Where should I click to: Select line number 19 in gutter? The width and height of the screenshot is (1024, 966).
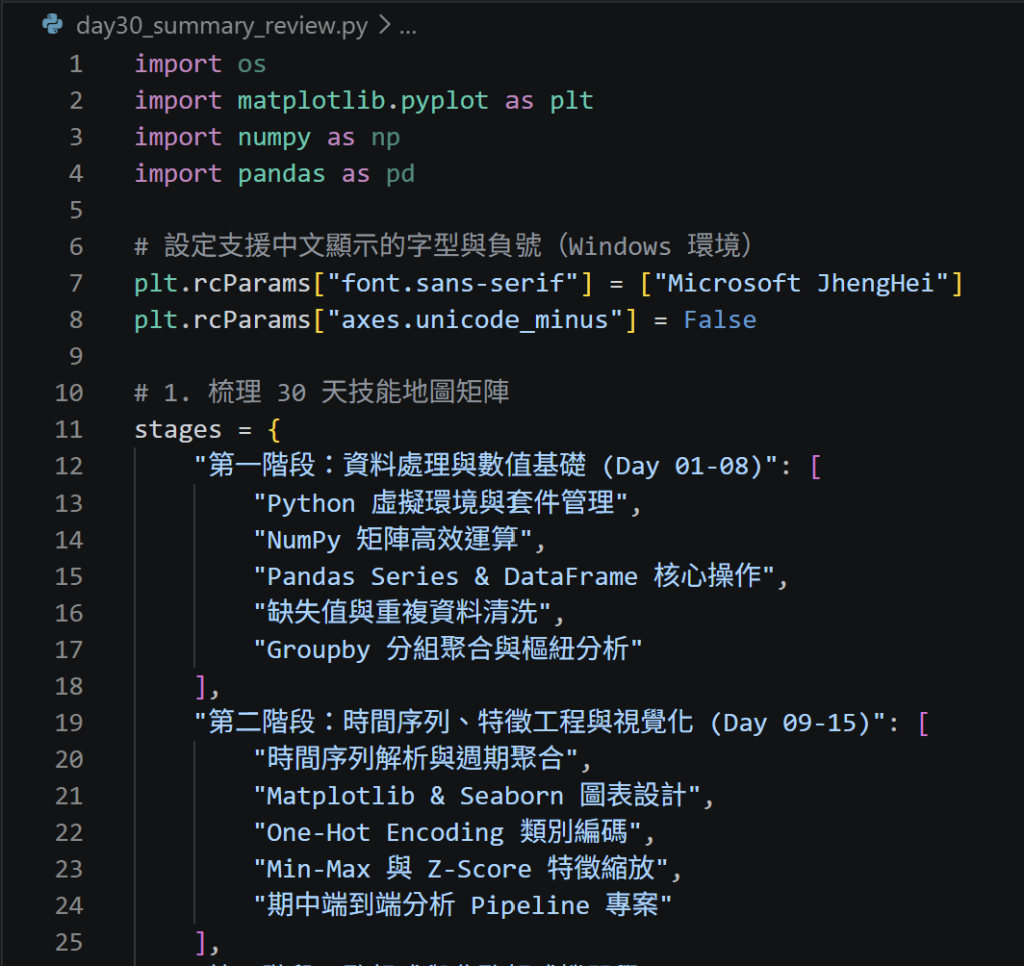(x=69, y=723)
